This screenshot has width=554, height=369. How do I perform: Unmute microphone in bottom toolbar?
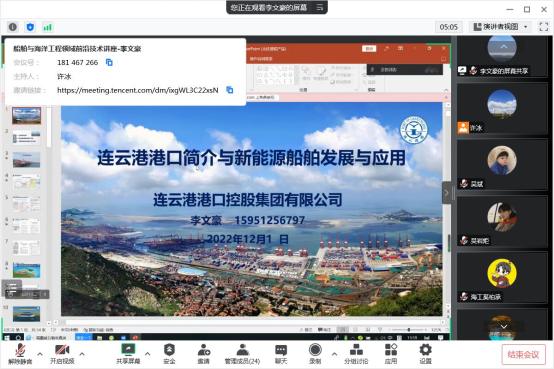pos(20,354)
